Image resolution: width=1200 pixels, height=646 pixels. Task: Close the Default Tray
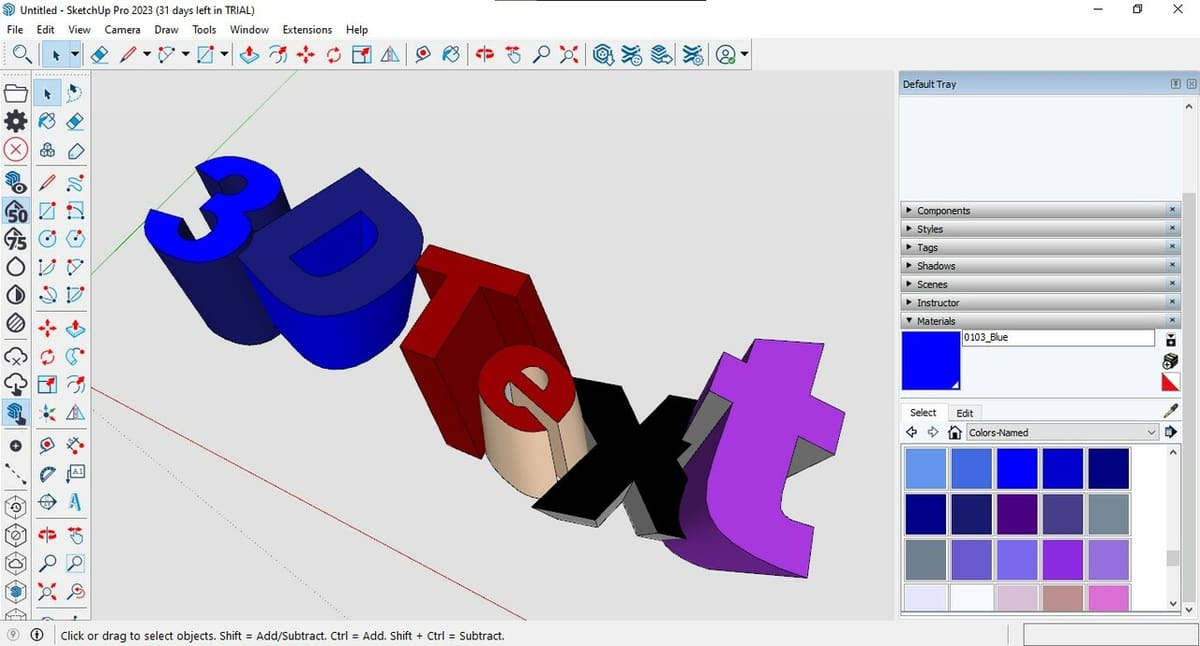click(1190, 84)
